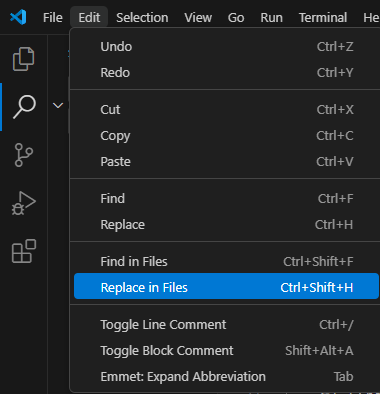Select the Search magnifier icon

(x=24, y=107)
